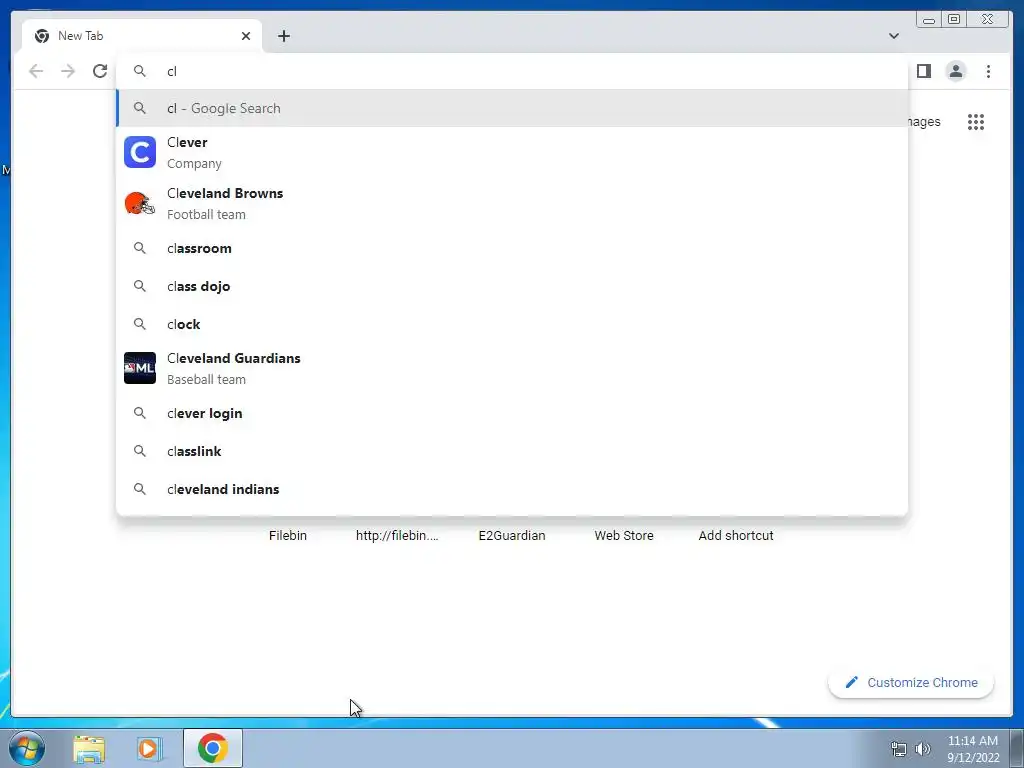The width and height of the screenshot is (1024, 768).
Task: Click the Show desktop button
Action: click(1017, 748)
